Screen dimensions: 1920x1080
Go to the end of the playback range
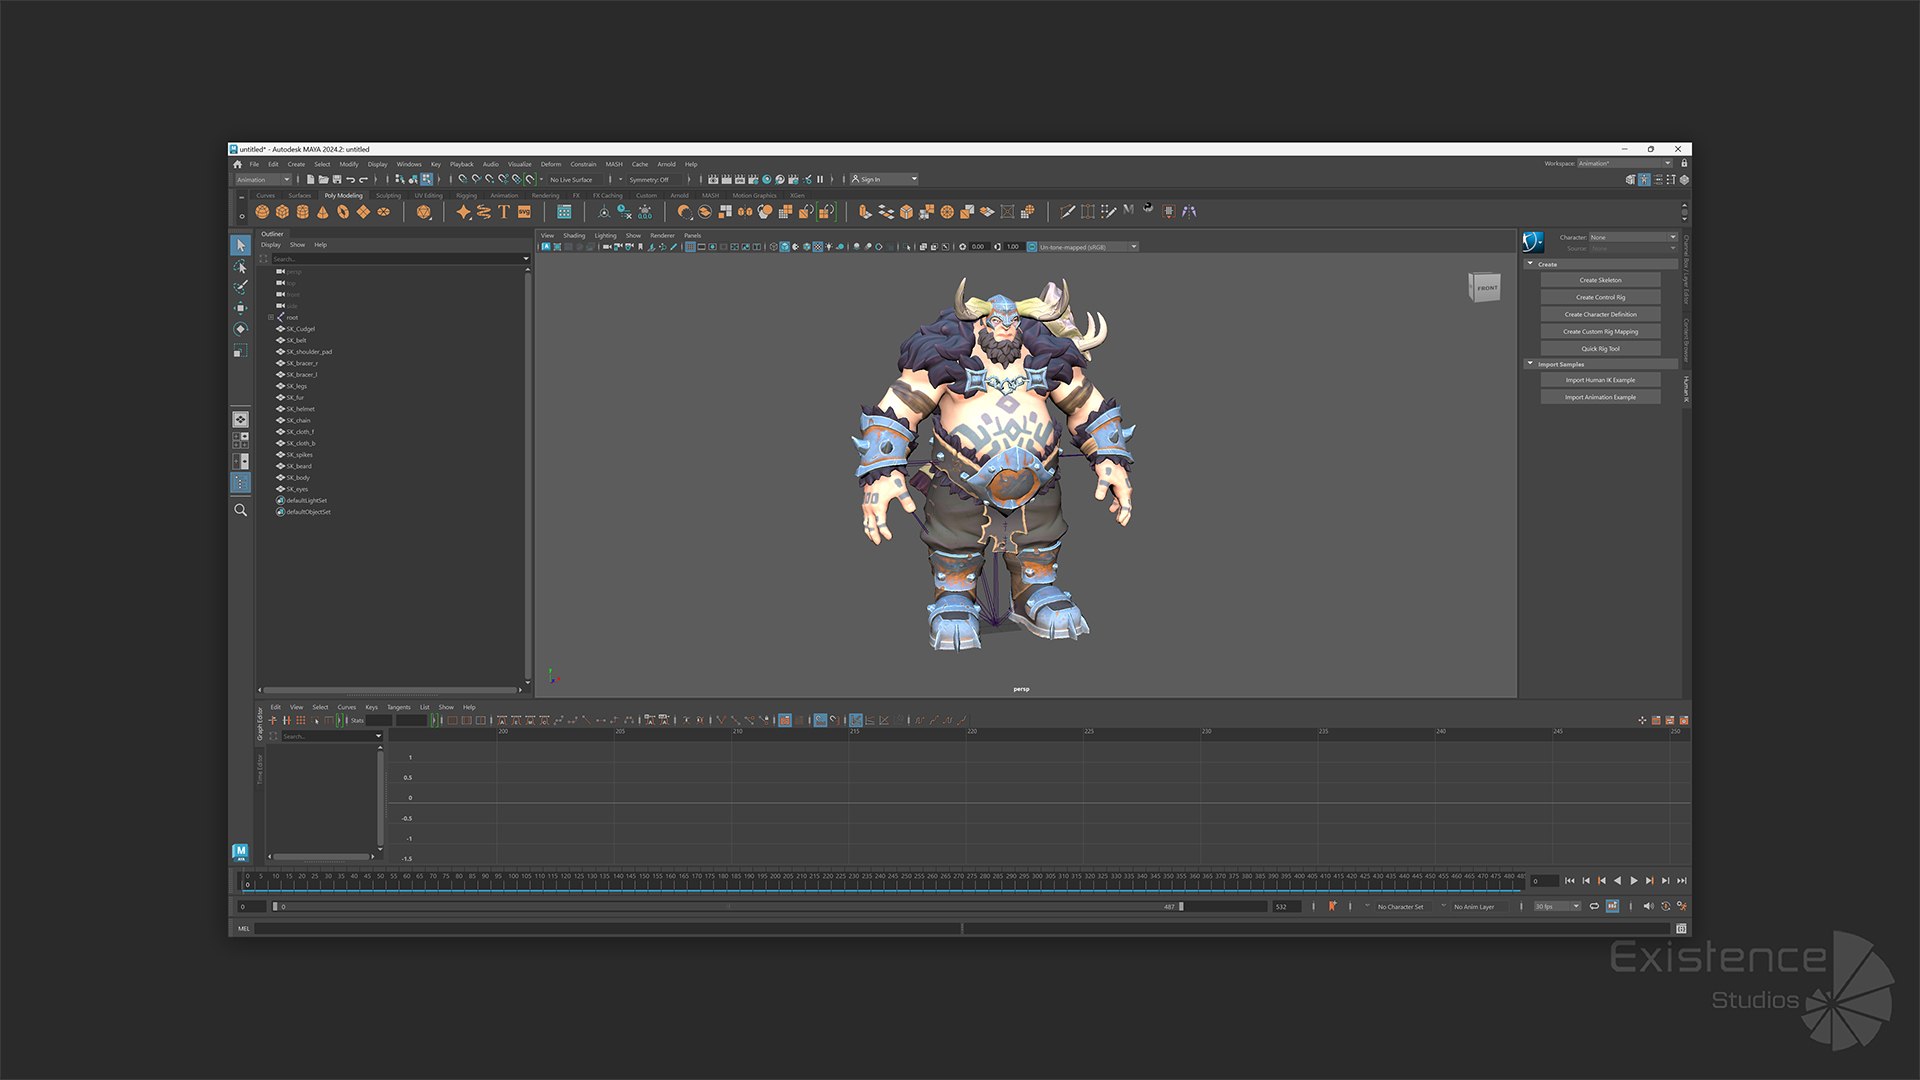click(1682, 881)
